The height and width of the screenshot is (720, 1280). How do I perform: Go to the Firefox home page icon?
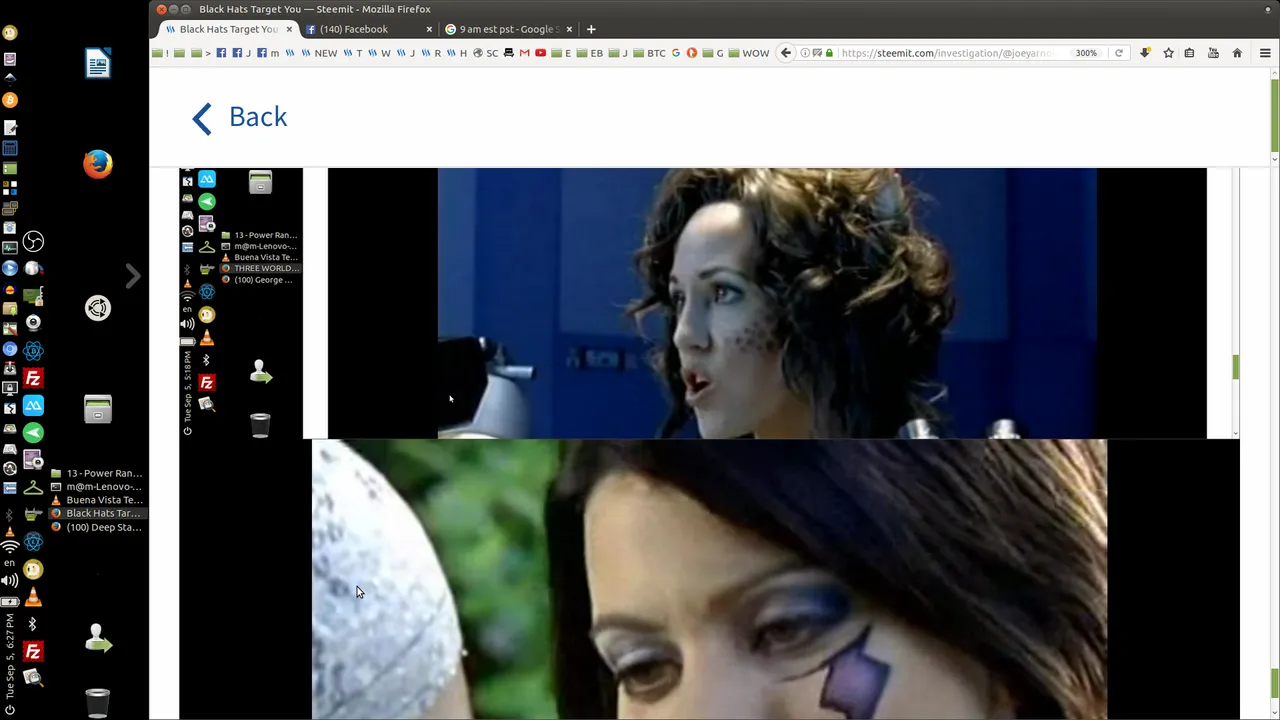coord(1237,53)
